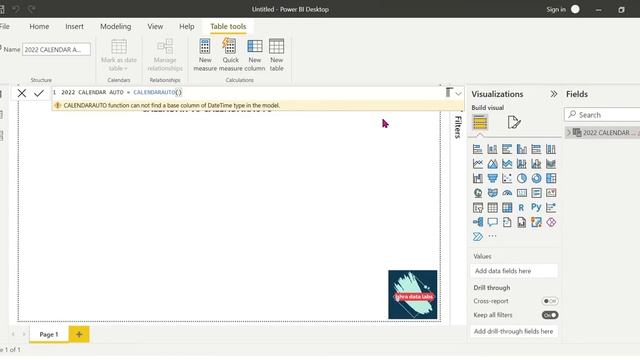640x360 pixels.
Task: Select the Donut chart visual
Action: click(536, 178)
